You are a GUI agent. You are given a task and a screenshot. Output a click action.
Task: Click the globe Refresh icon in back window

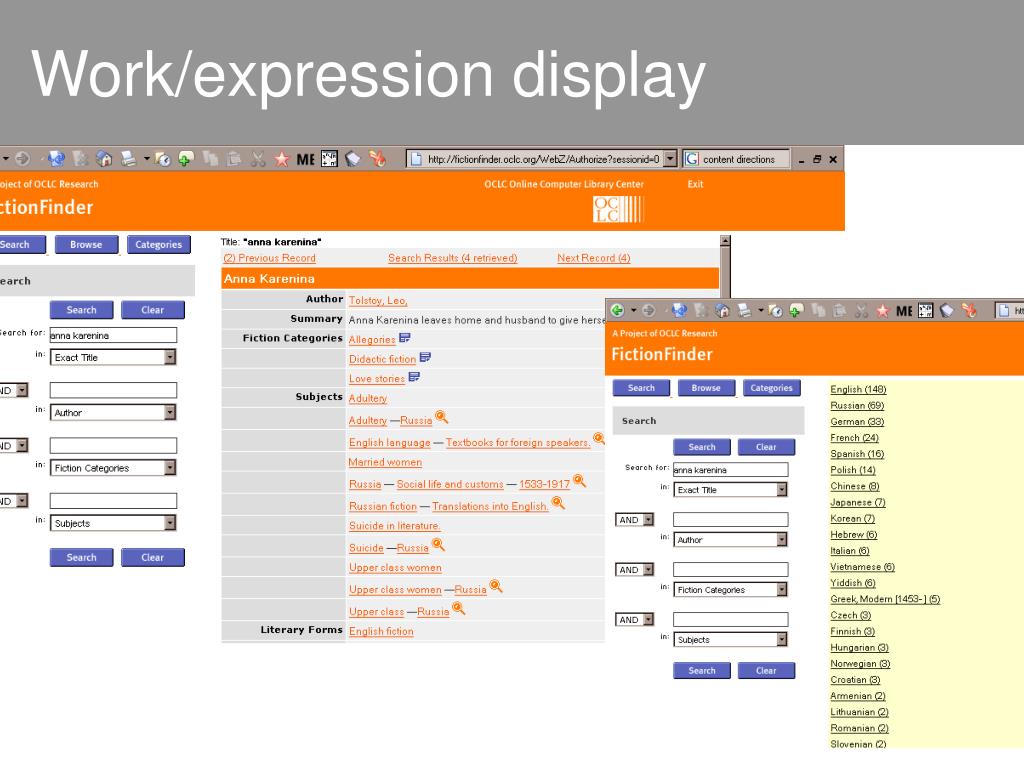point(56,158)
